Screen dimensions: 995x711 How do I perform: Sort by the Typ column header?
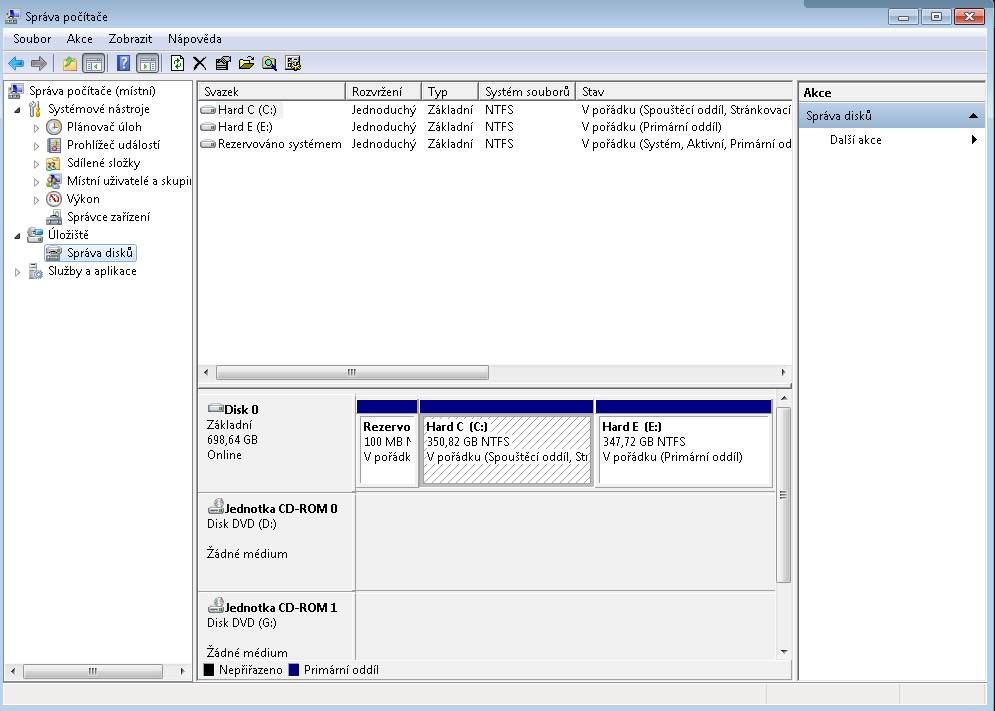450,91
